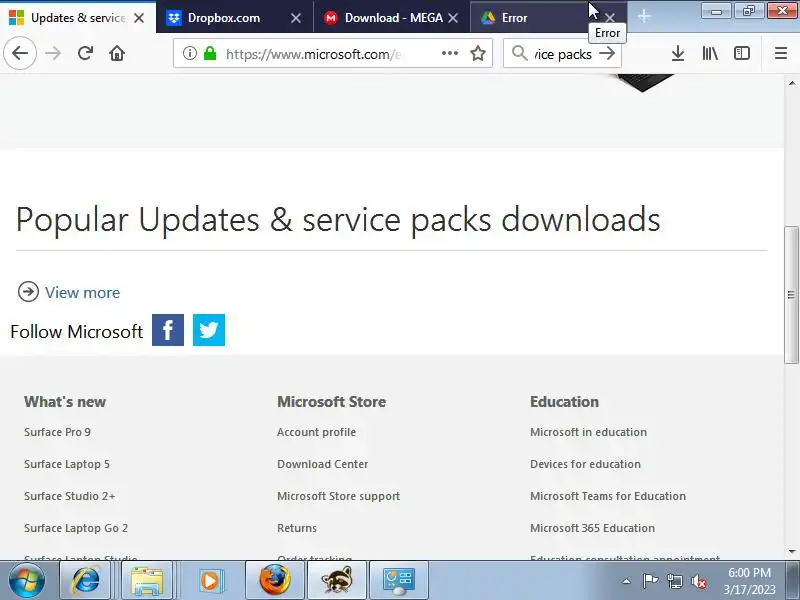Click the search magnifier icon

tap(519, 53)
